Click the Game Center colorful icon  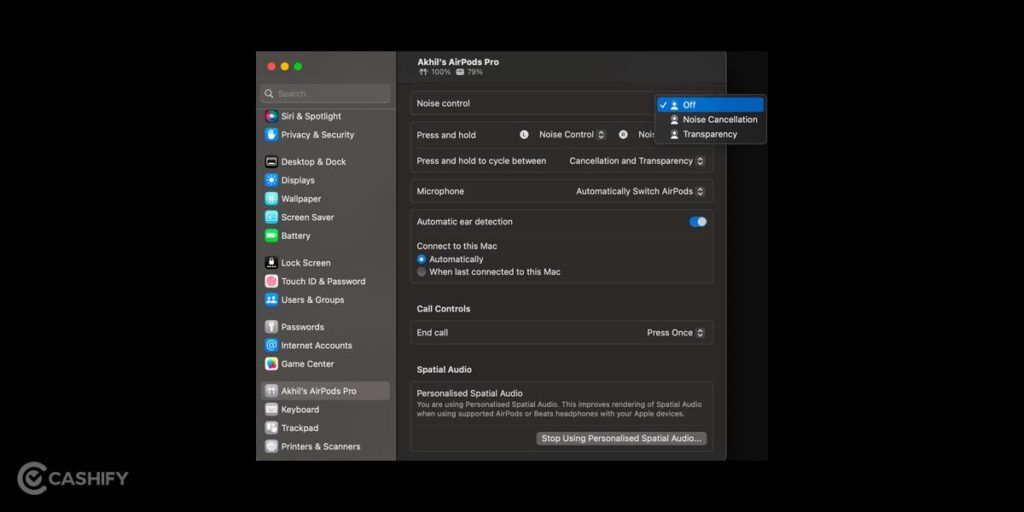pyautogui.click(x=271, y=364)
